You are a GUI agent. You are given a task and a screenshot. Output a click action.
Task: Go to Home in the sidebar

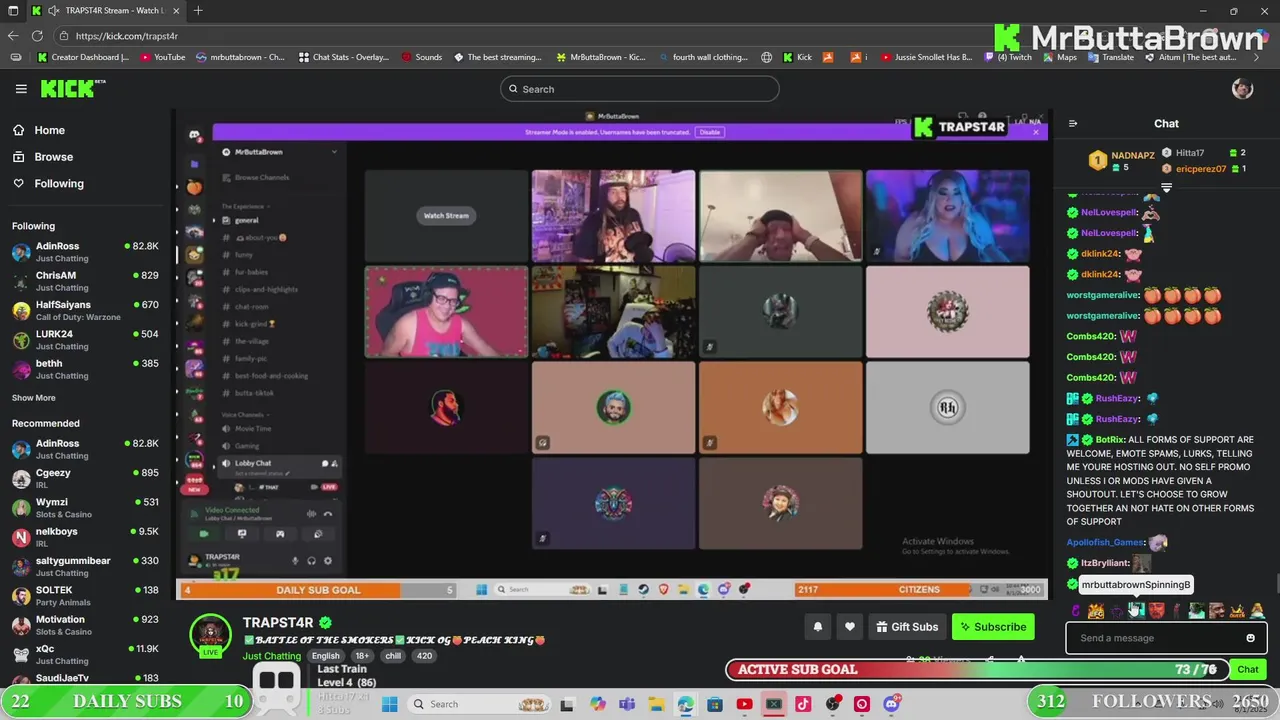49,130
